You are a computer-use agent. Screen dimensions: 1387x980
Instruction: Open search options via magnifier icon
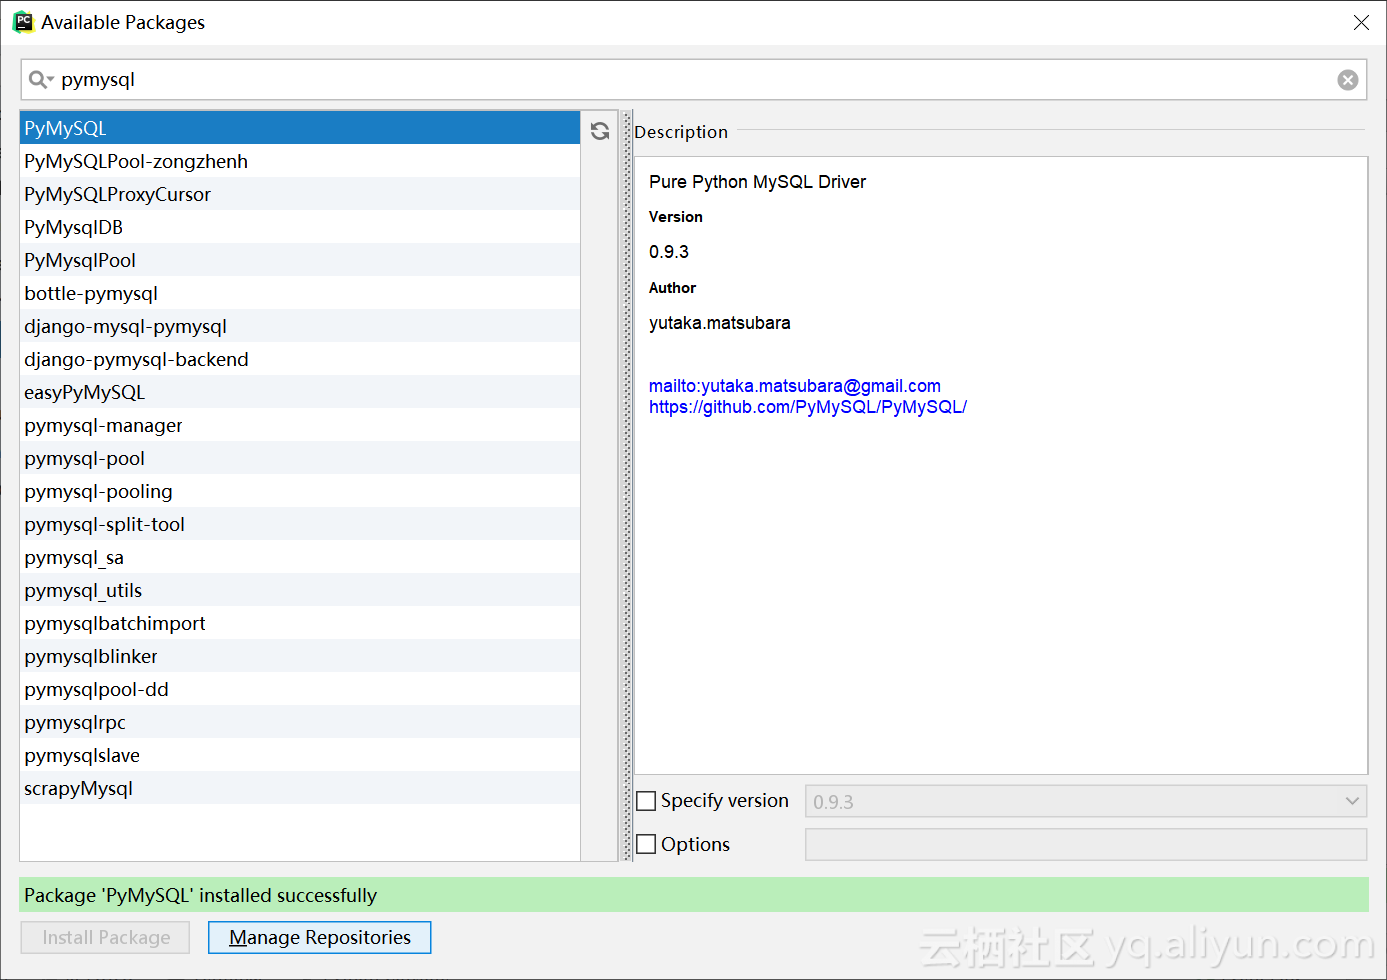(41, 80)
